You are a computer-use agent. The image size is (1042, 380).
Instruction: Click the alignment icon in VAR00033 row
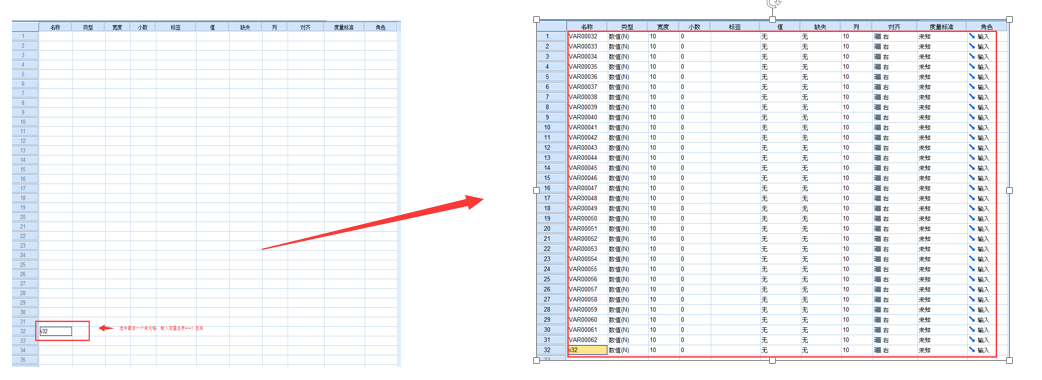[877, 47]
